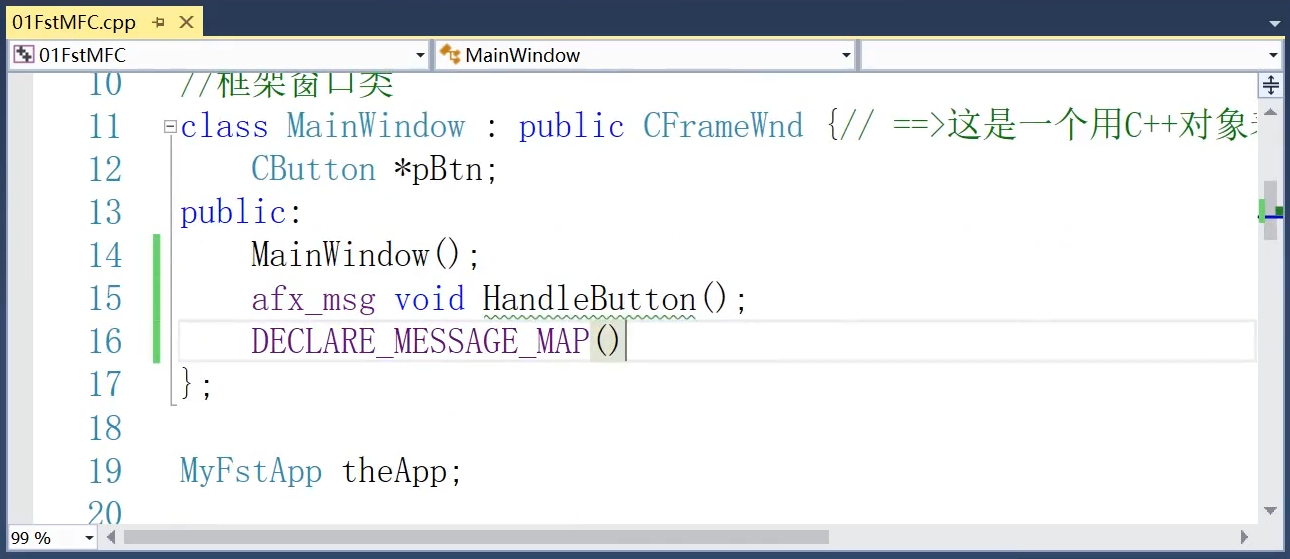Click on CButton on line 12
The height and width of the screenshot is (559, 1290).
pos(313,169)
